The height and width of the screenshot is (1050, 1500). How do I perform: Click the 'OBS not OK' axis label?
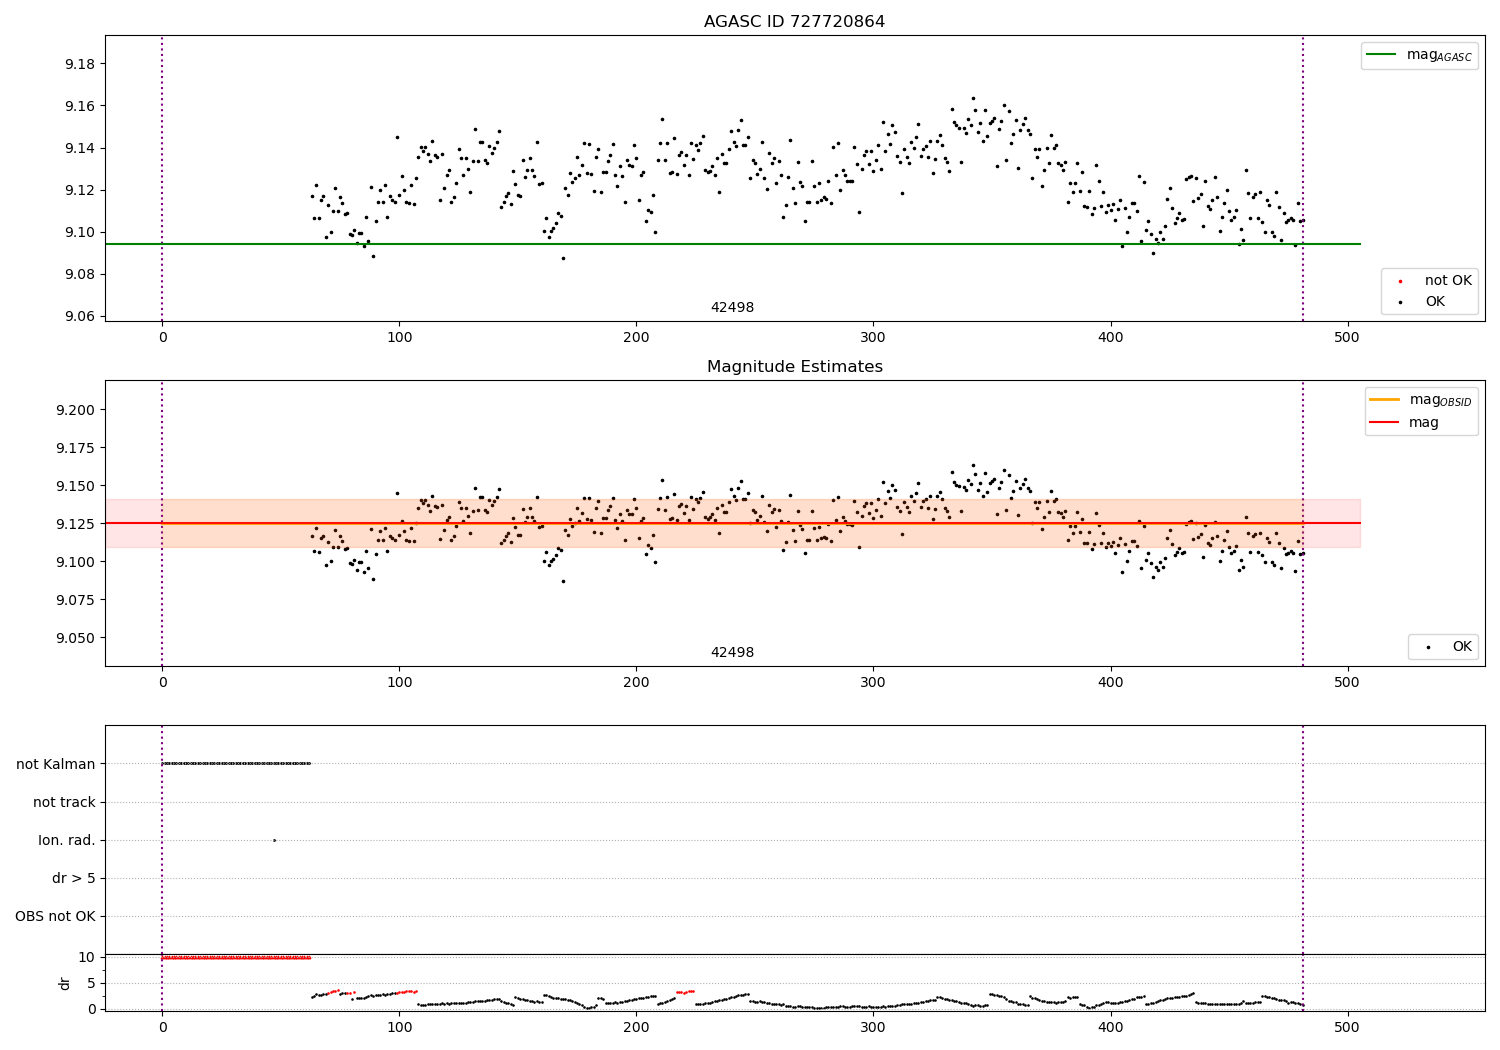[x=55, y=917]
